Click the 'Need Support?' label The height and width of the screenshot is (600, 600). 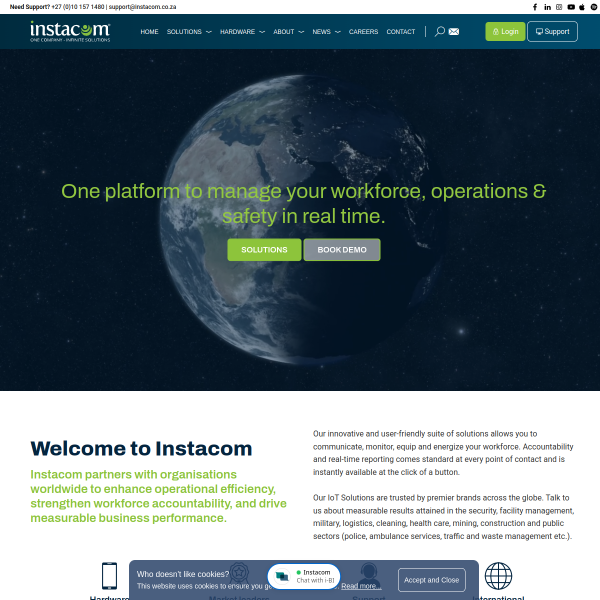(x=30, y=7)
